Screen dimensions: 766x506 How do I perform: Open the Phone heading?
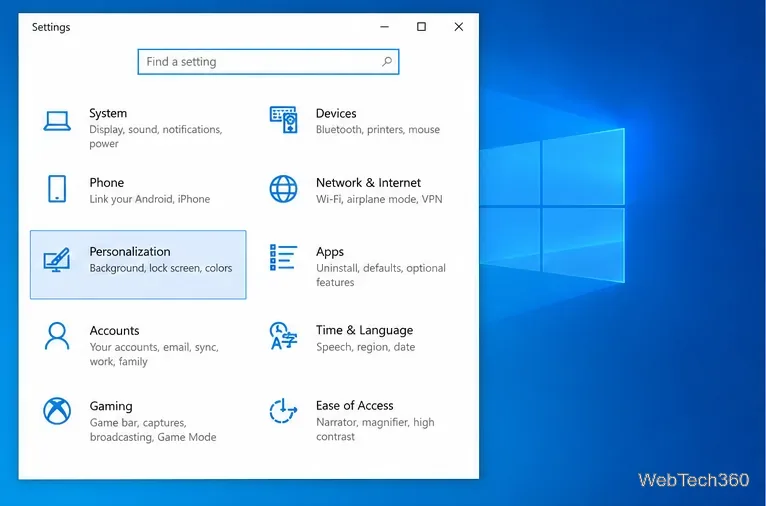[106, 183]
